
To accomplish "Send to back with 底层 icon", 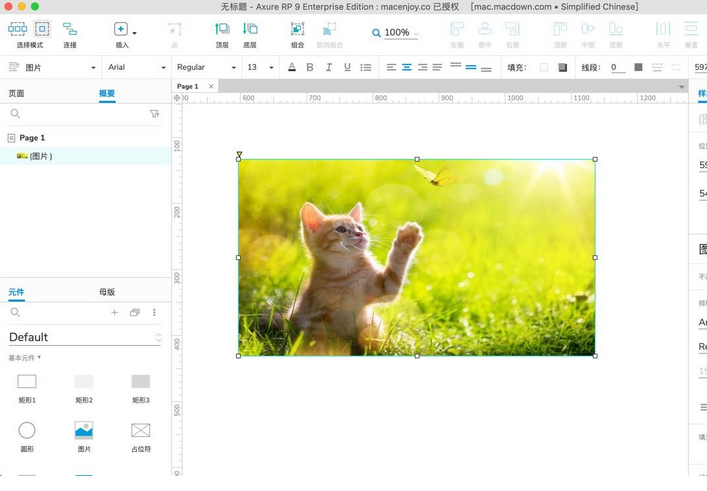I will click(x=250, y=29).
